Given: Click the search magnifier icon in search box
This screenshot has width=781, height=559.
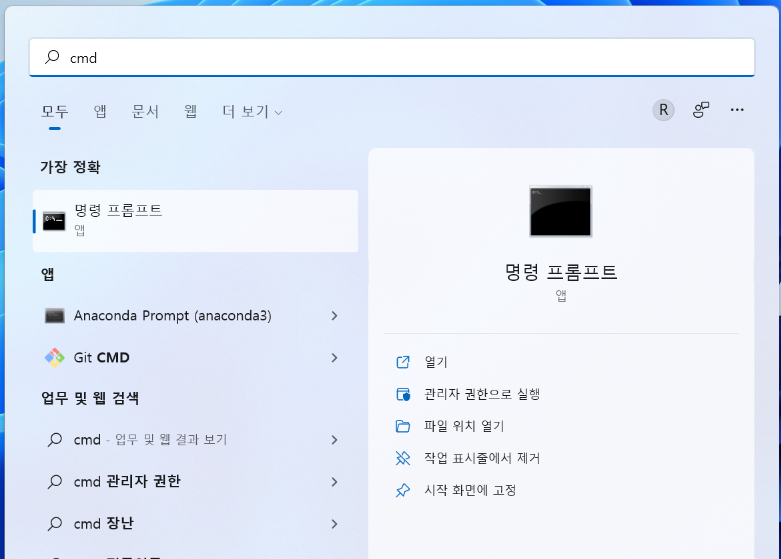Looking at the screenshot, I should tap(52, 57).
